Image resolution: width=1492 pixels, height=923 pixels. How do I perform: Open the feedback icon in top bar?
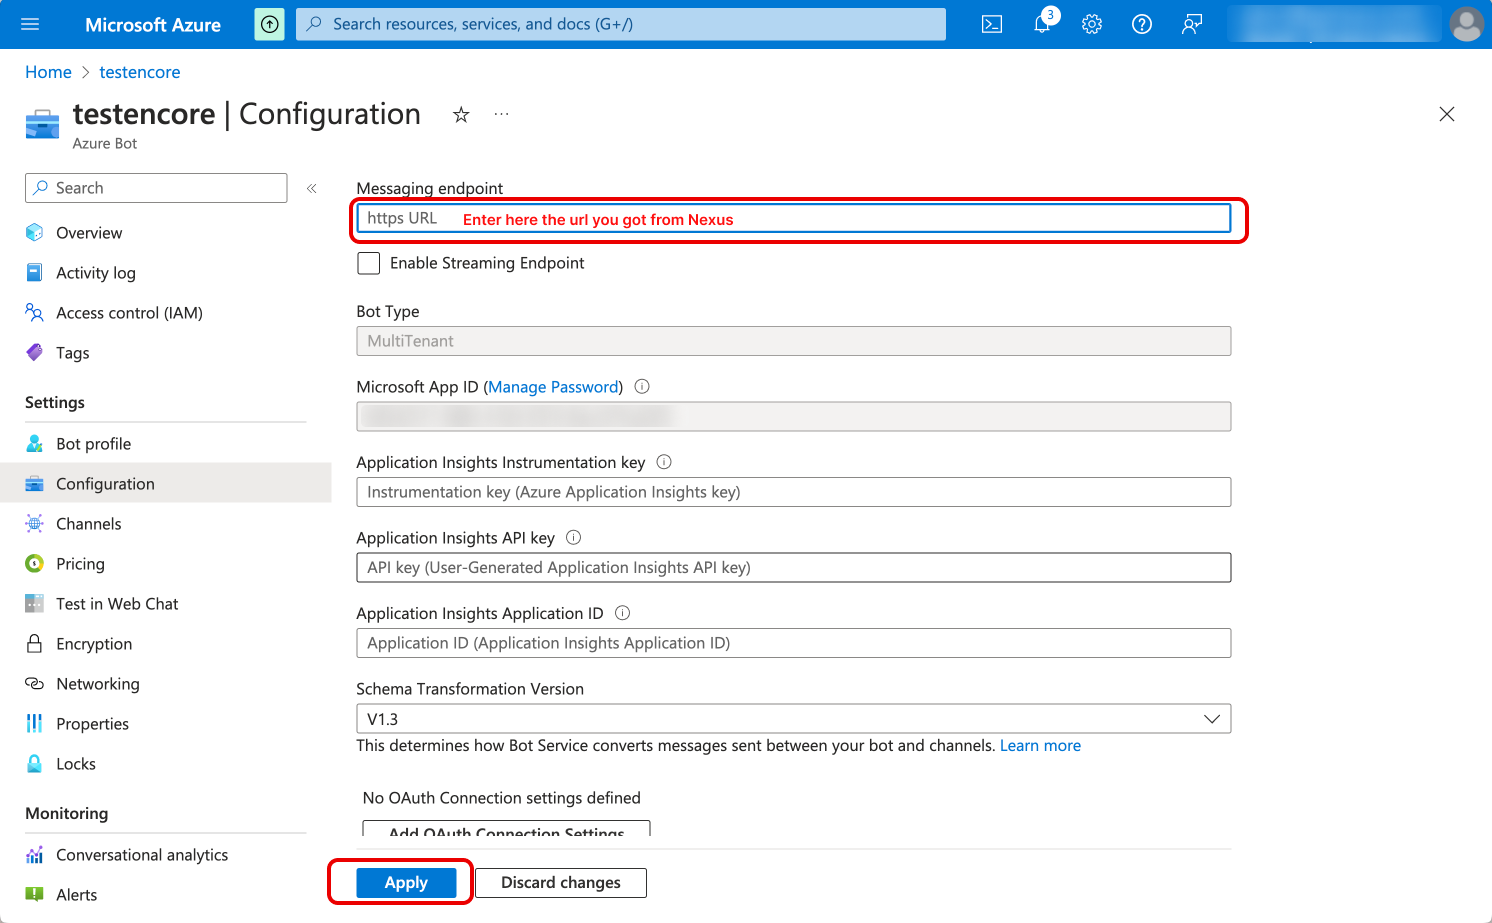tap(1192, 24)
